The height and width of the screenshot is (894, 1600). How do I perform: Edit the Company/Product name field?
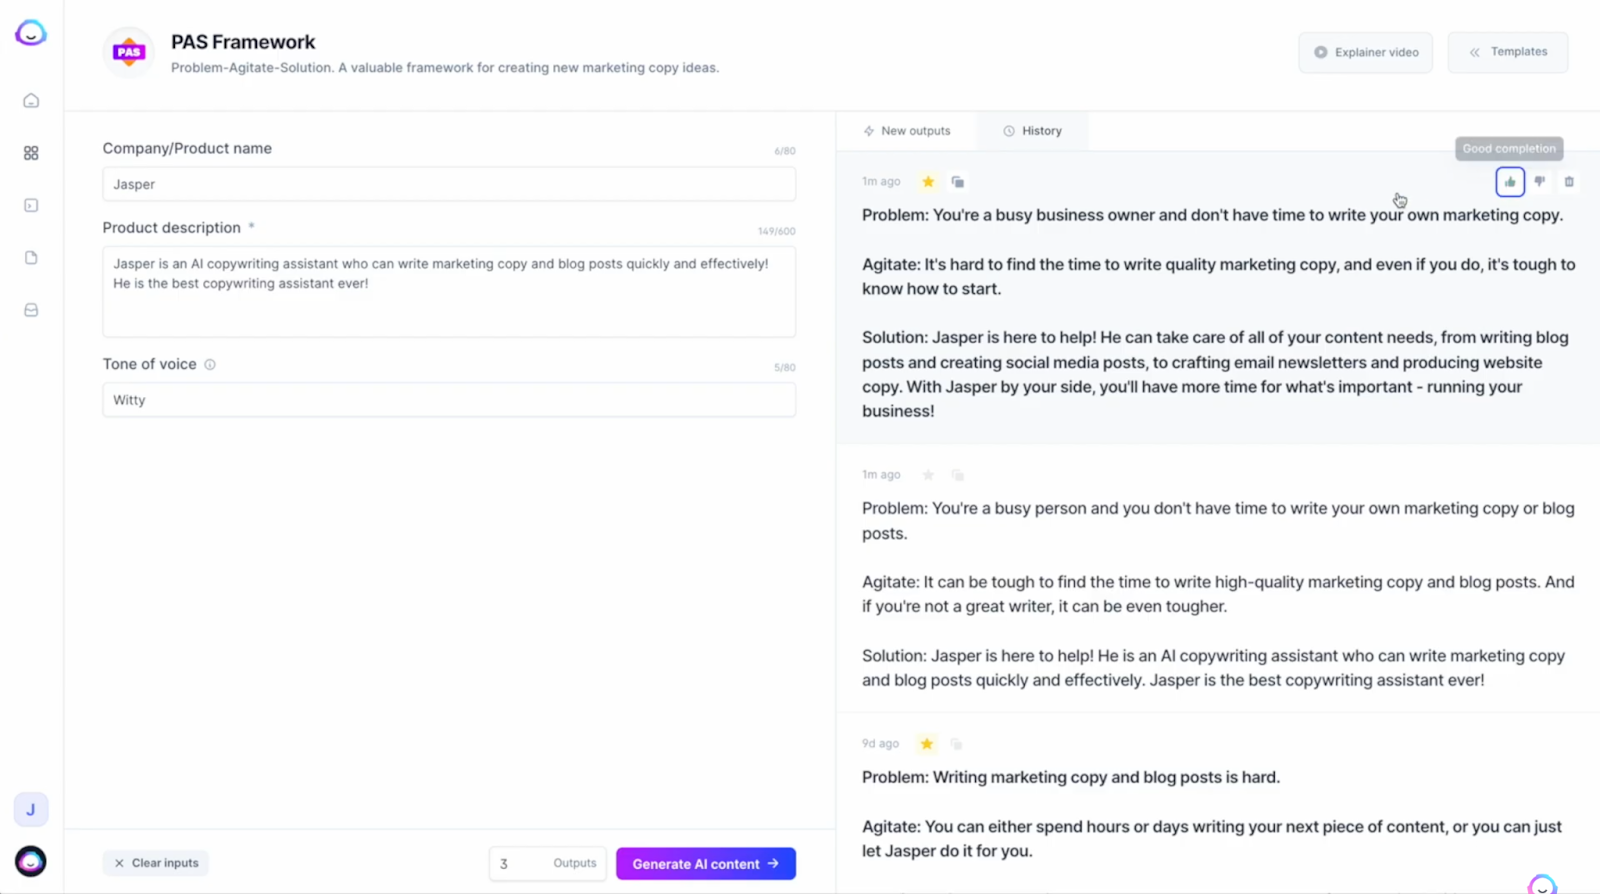click(x=449, y=184)
